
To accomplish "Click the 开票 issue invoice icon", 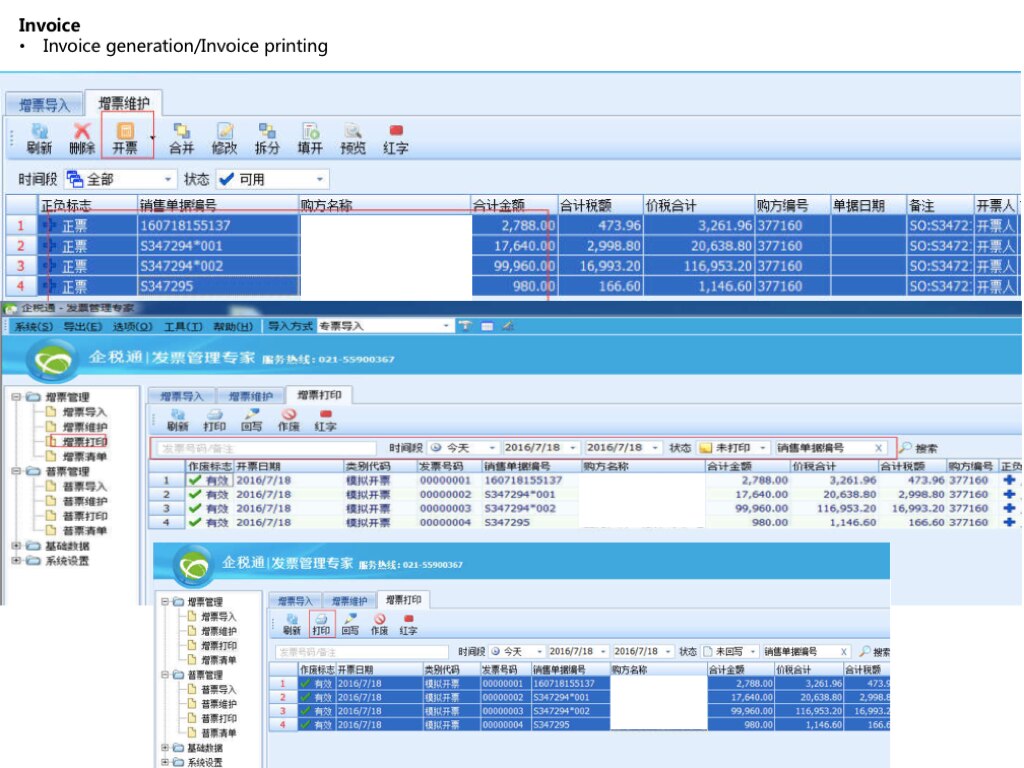I will (x=126, y=138).
